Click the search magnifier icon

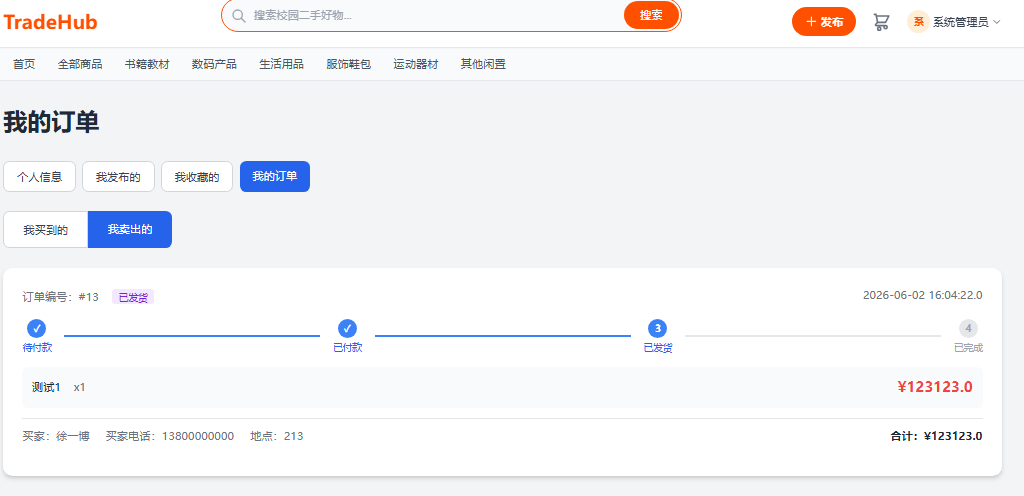239,16
